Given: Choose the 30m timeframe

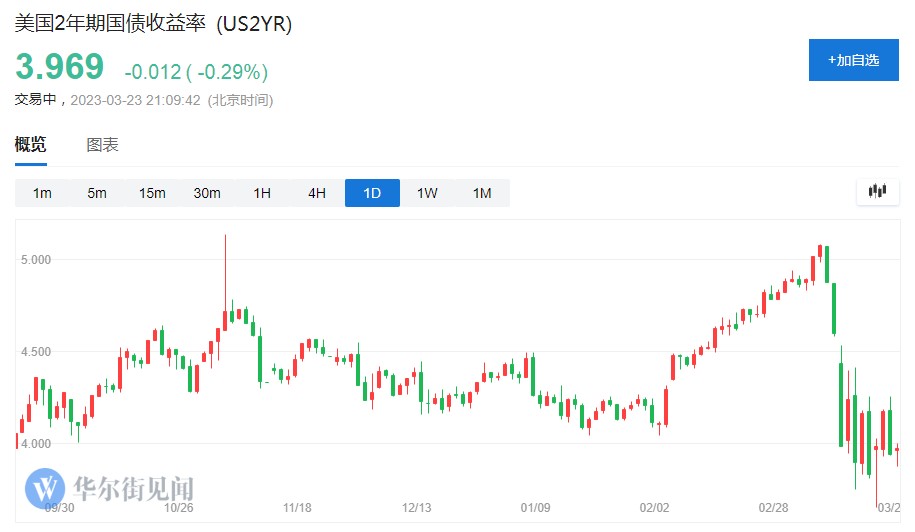Looking at the screenshot, I should [x=207, y=193].
